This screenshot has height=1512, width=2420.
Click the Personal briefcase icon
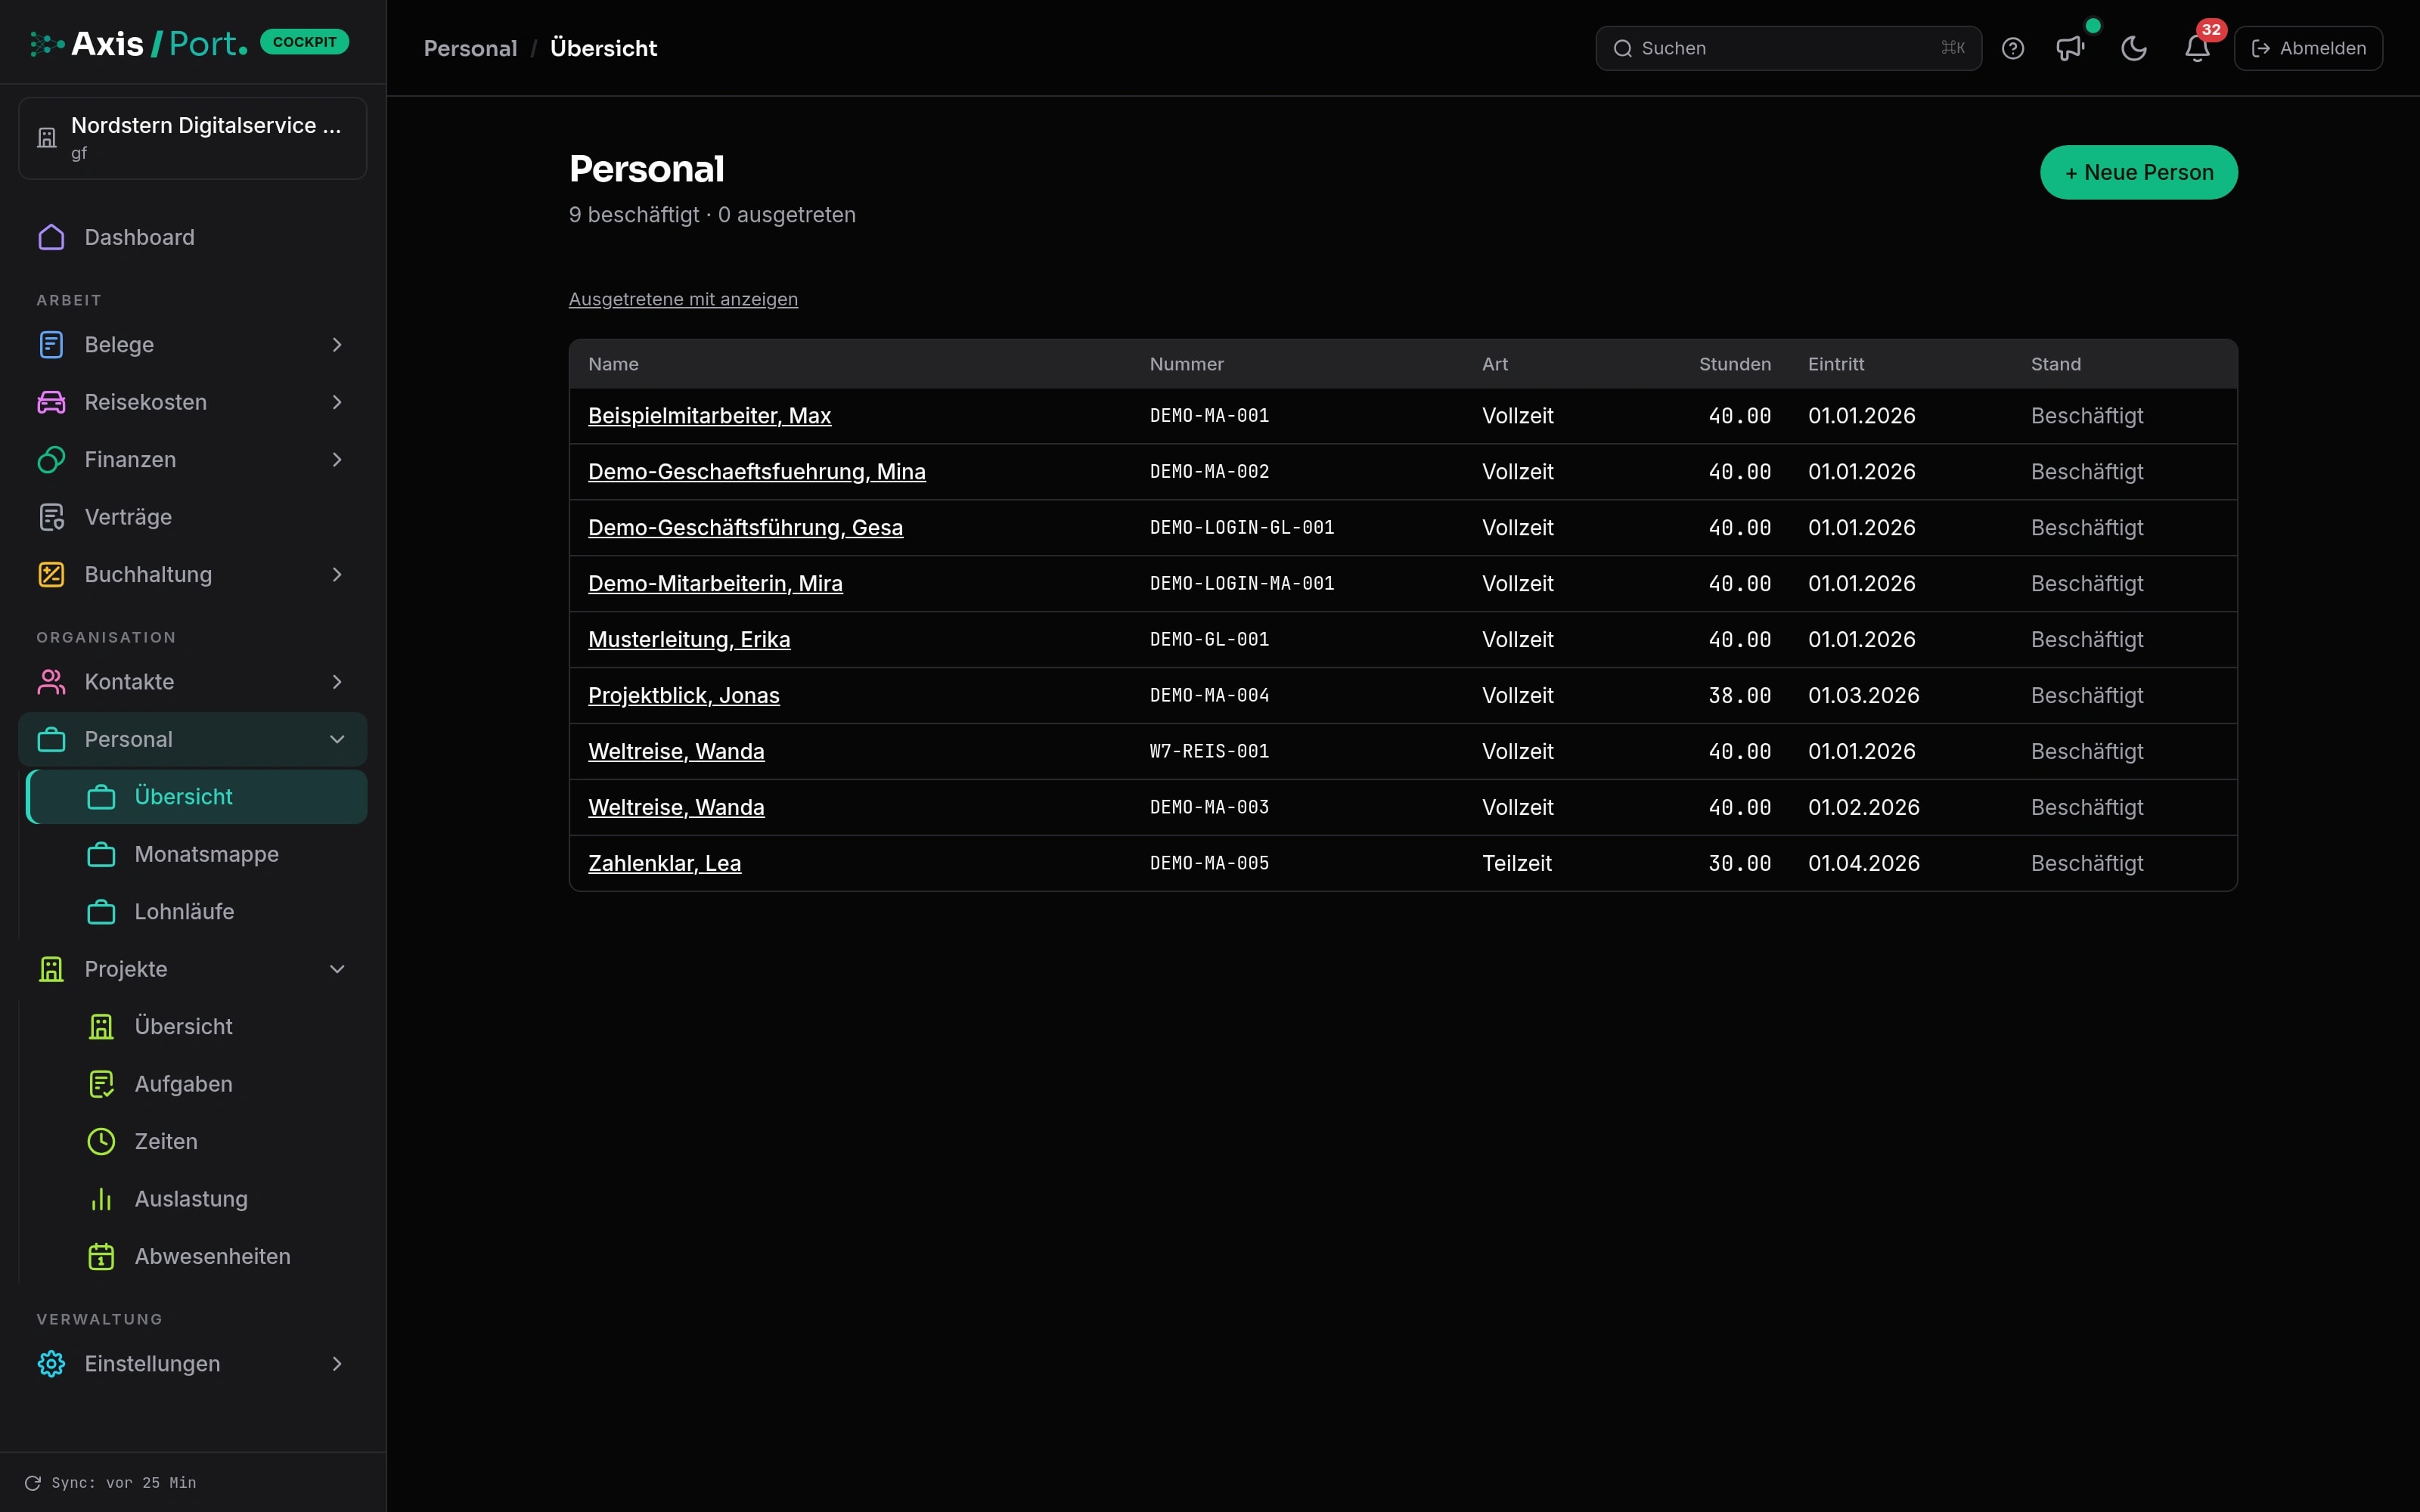pyautogui.click(x=51, y=739)
